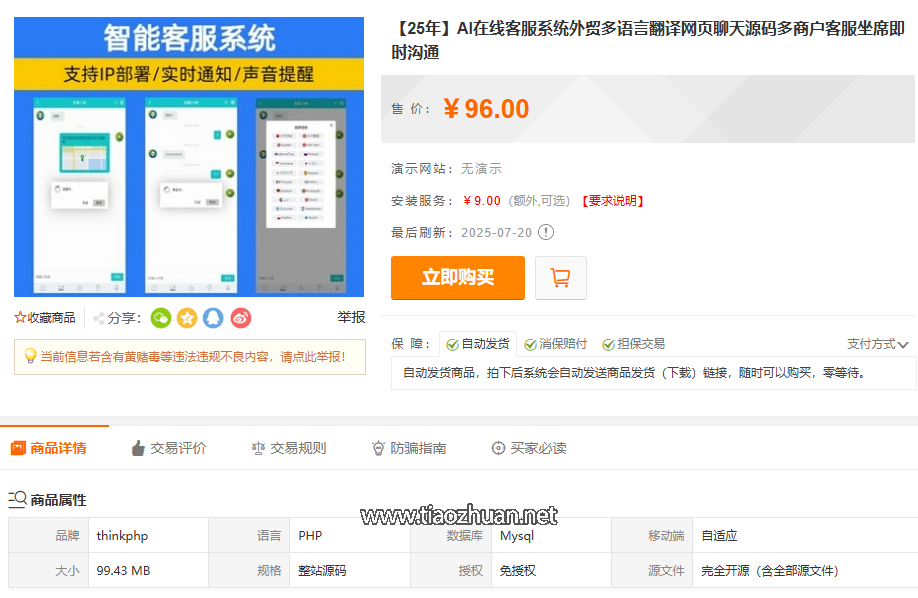The image size is (918, 598).
Task: Click the product title starting 【25年】AI在线客服系统
Action: click(648, 40)
